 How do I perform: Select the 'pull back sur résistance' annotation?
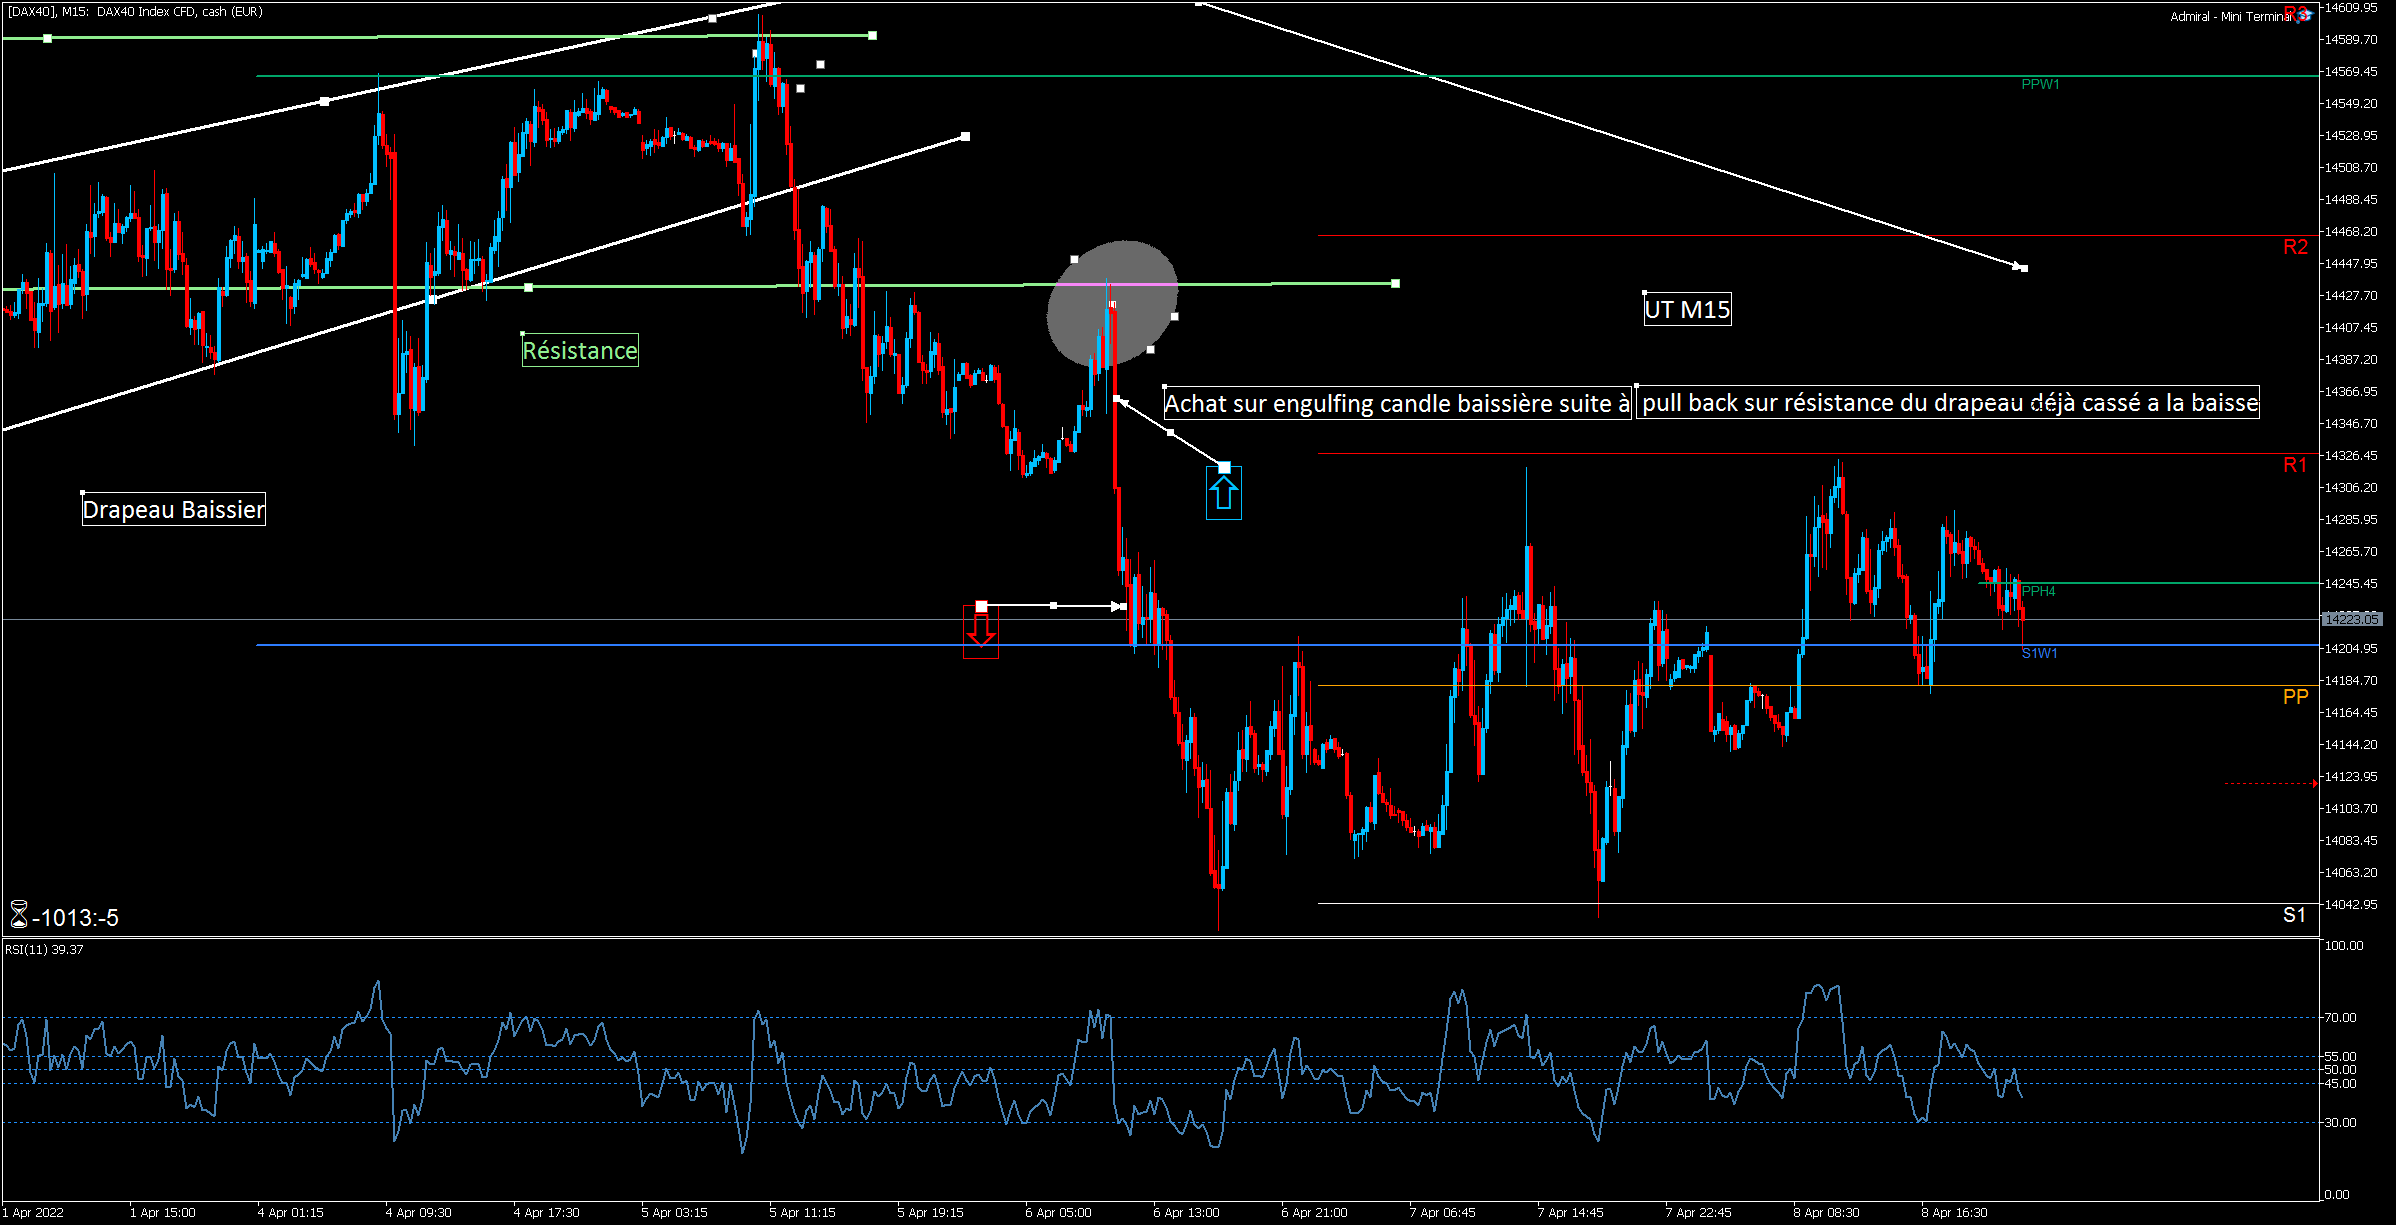(1949, 403)
